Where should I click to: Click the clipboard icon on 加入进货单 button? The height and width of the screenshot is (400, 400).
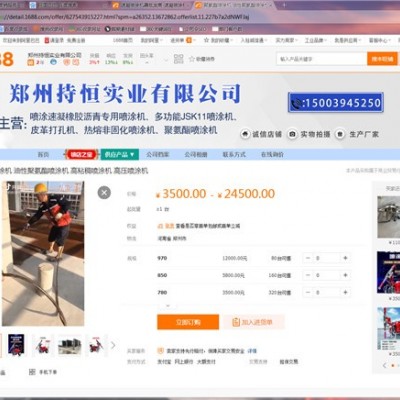pos(236,322)
